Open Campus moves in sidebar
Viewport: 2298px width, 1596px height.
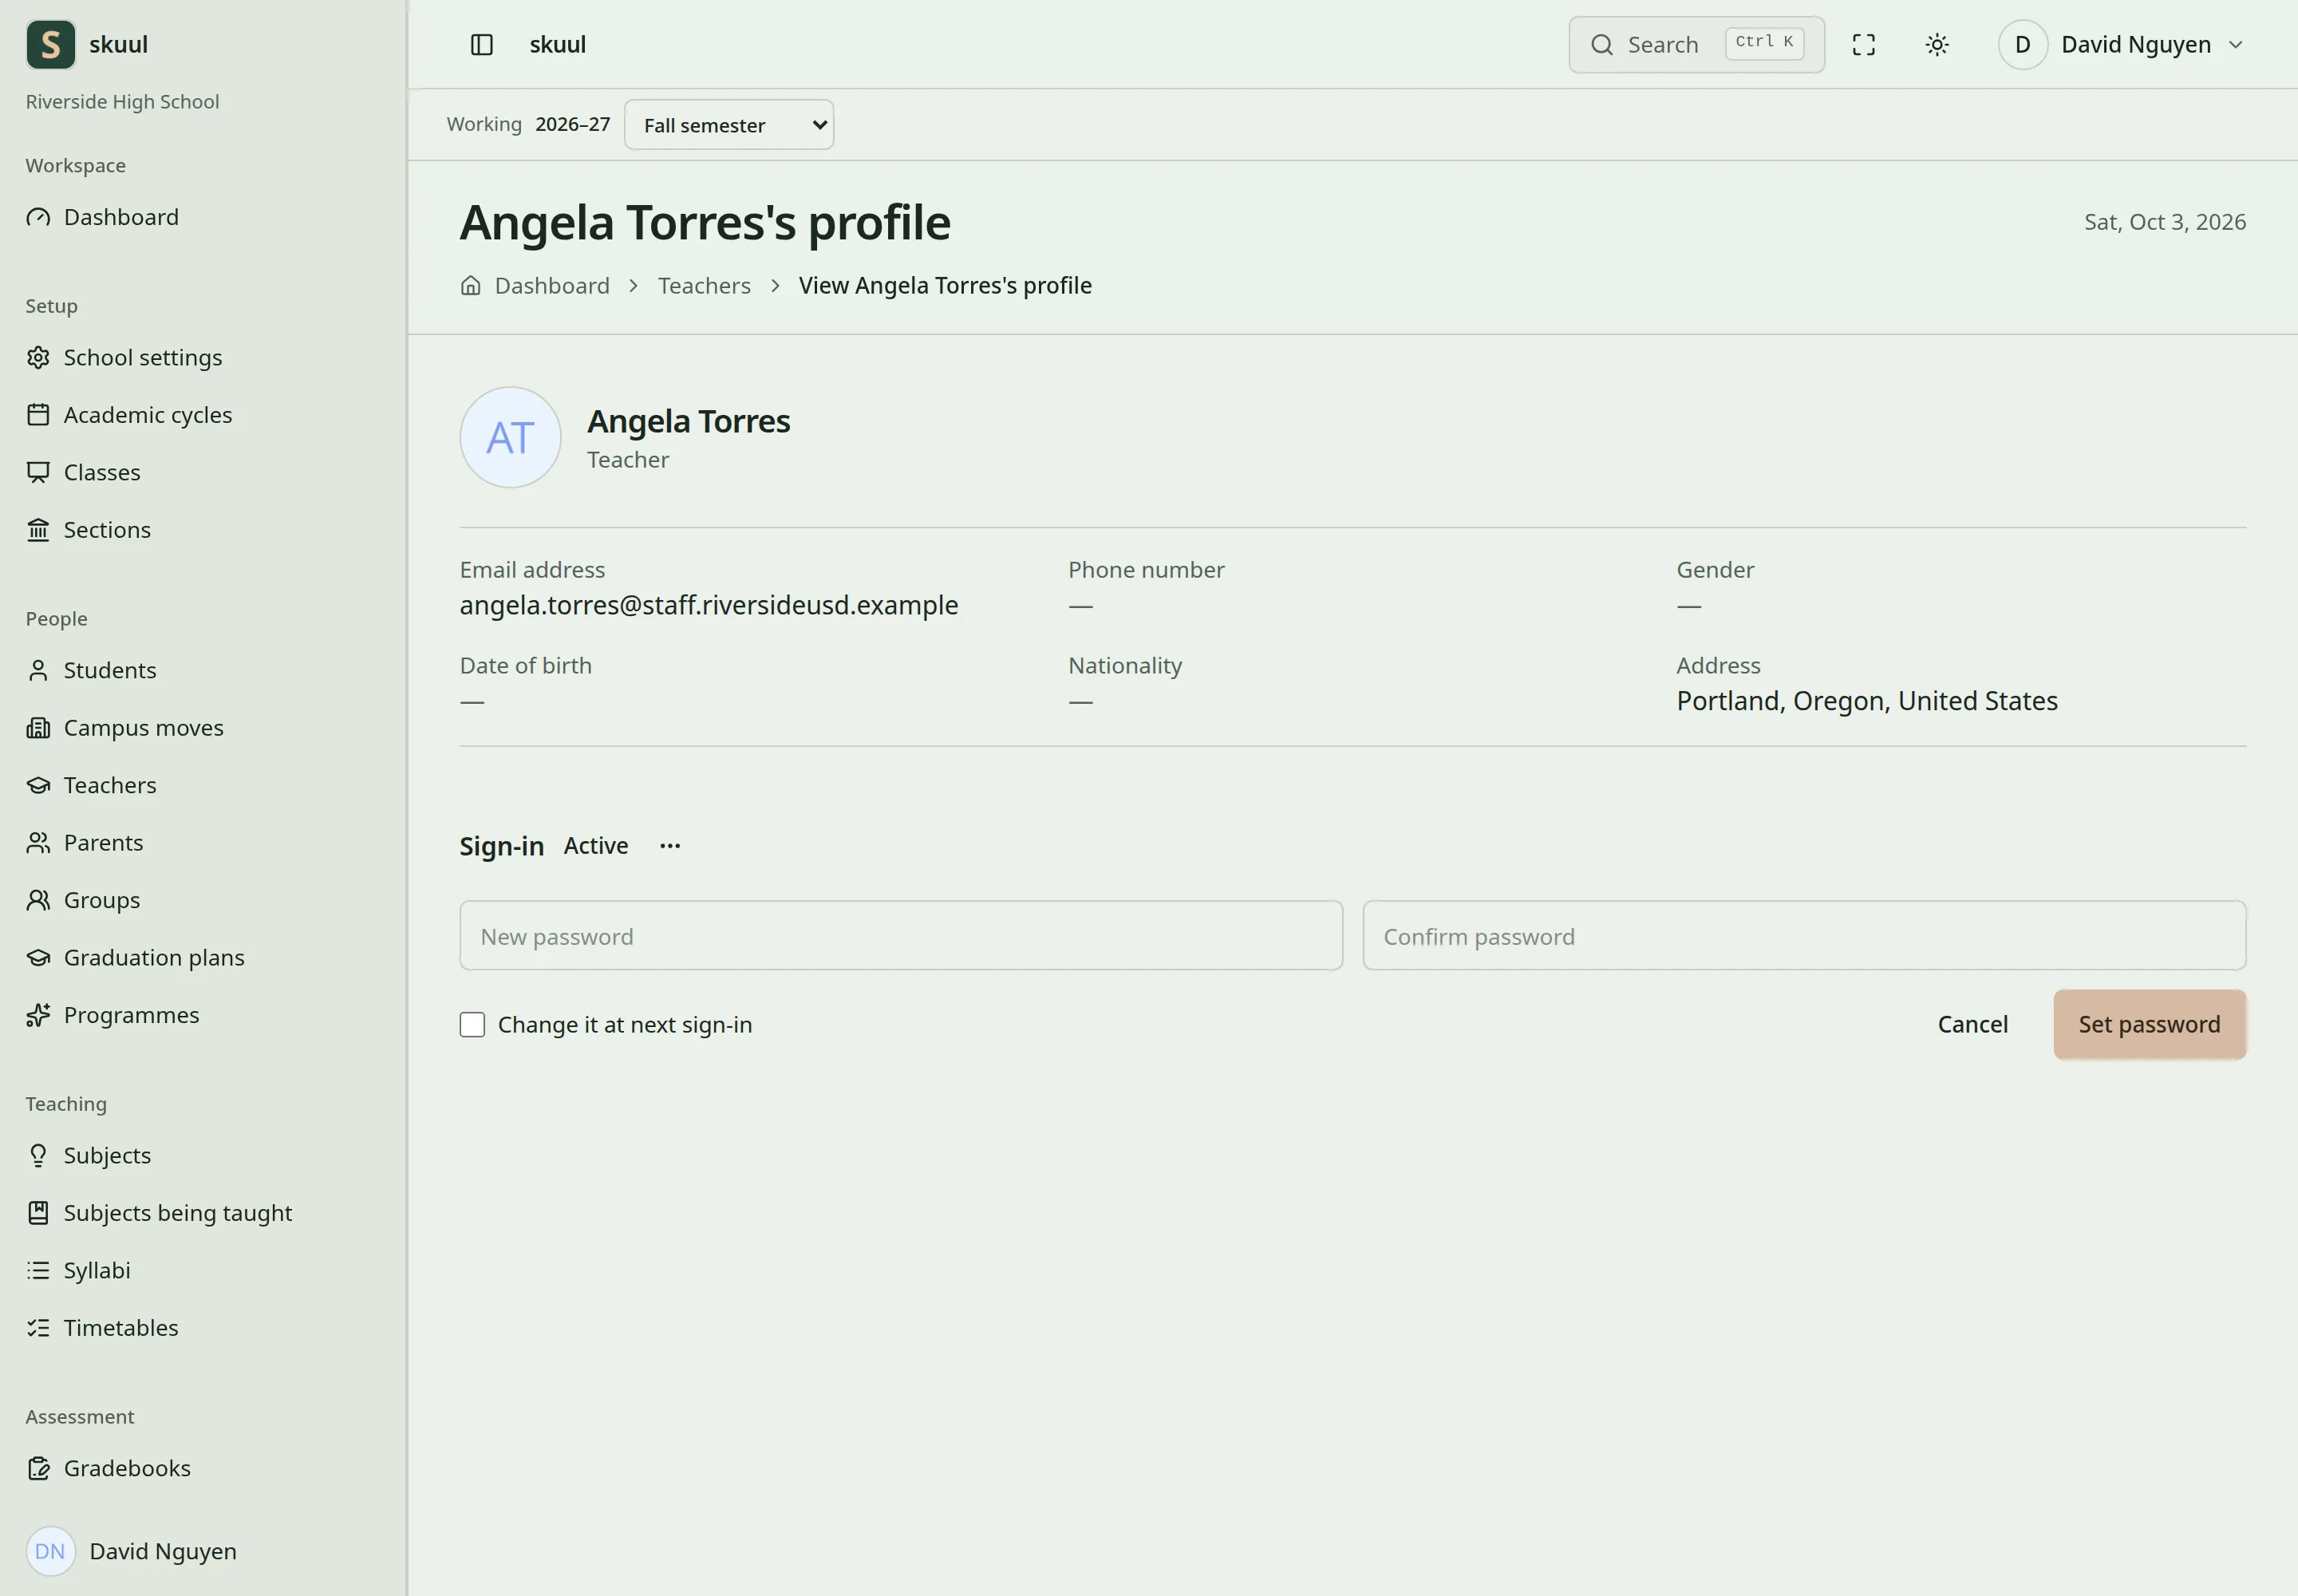(144, 728)
